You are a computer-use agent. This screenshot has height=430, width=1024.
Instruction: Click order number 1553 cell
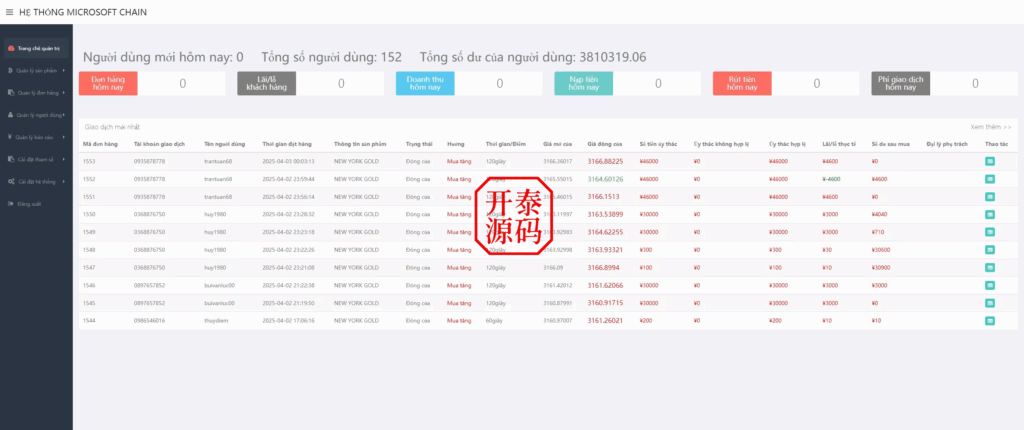pos(88,161)
